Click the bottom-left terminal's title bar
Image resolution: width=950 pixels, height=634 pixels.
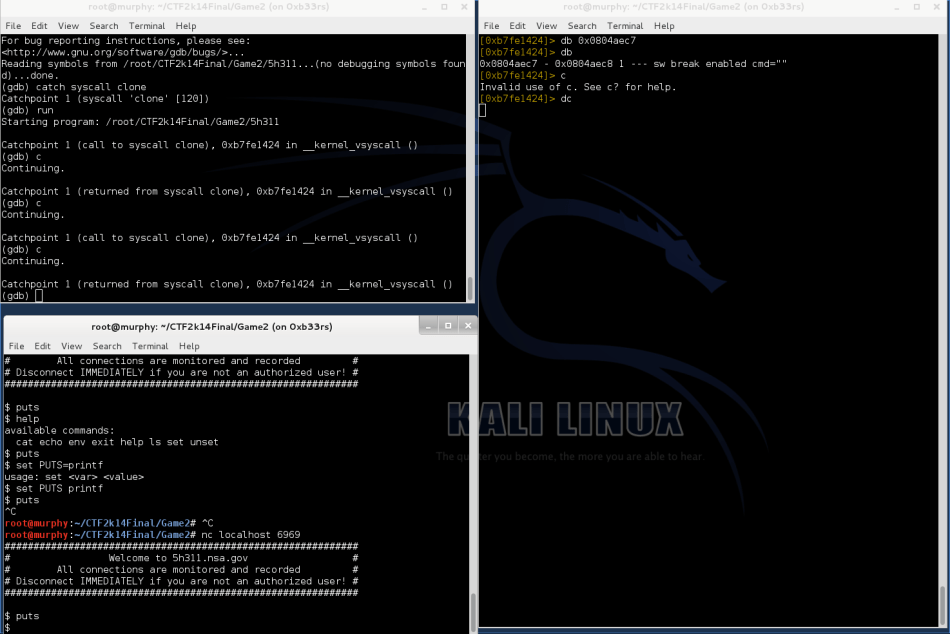click(211, 326)
